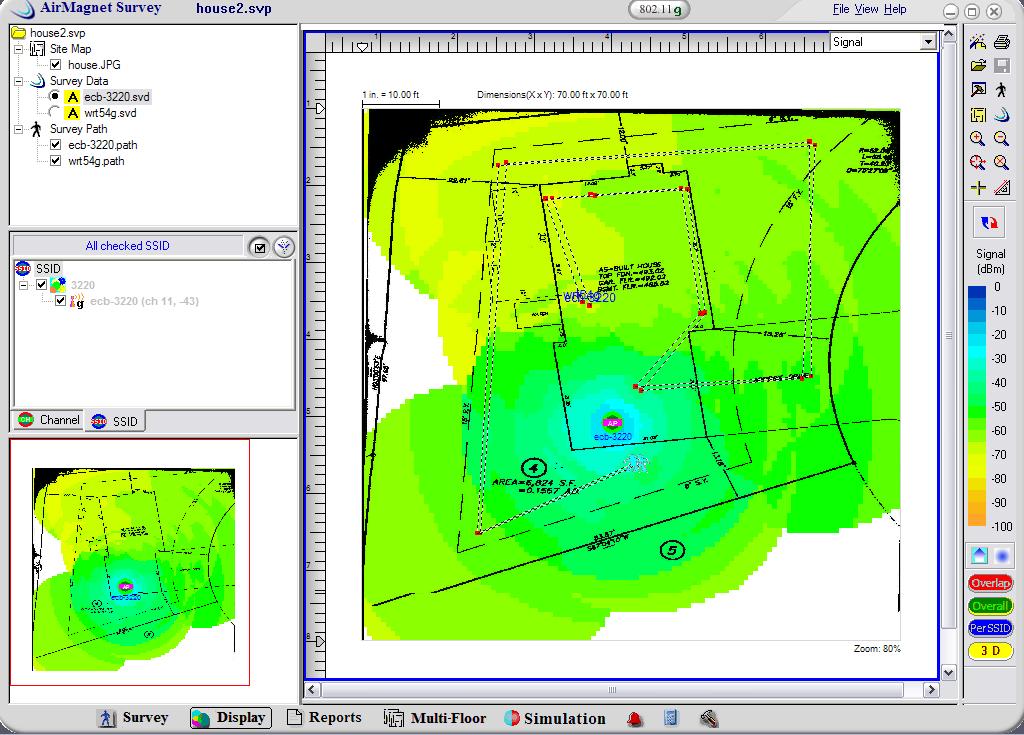Screen dimensions: 1024x735
Task: Click the horizontal scrollbar thumb below the map
Action: click(612, 689)
